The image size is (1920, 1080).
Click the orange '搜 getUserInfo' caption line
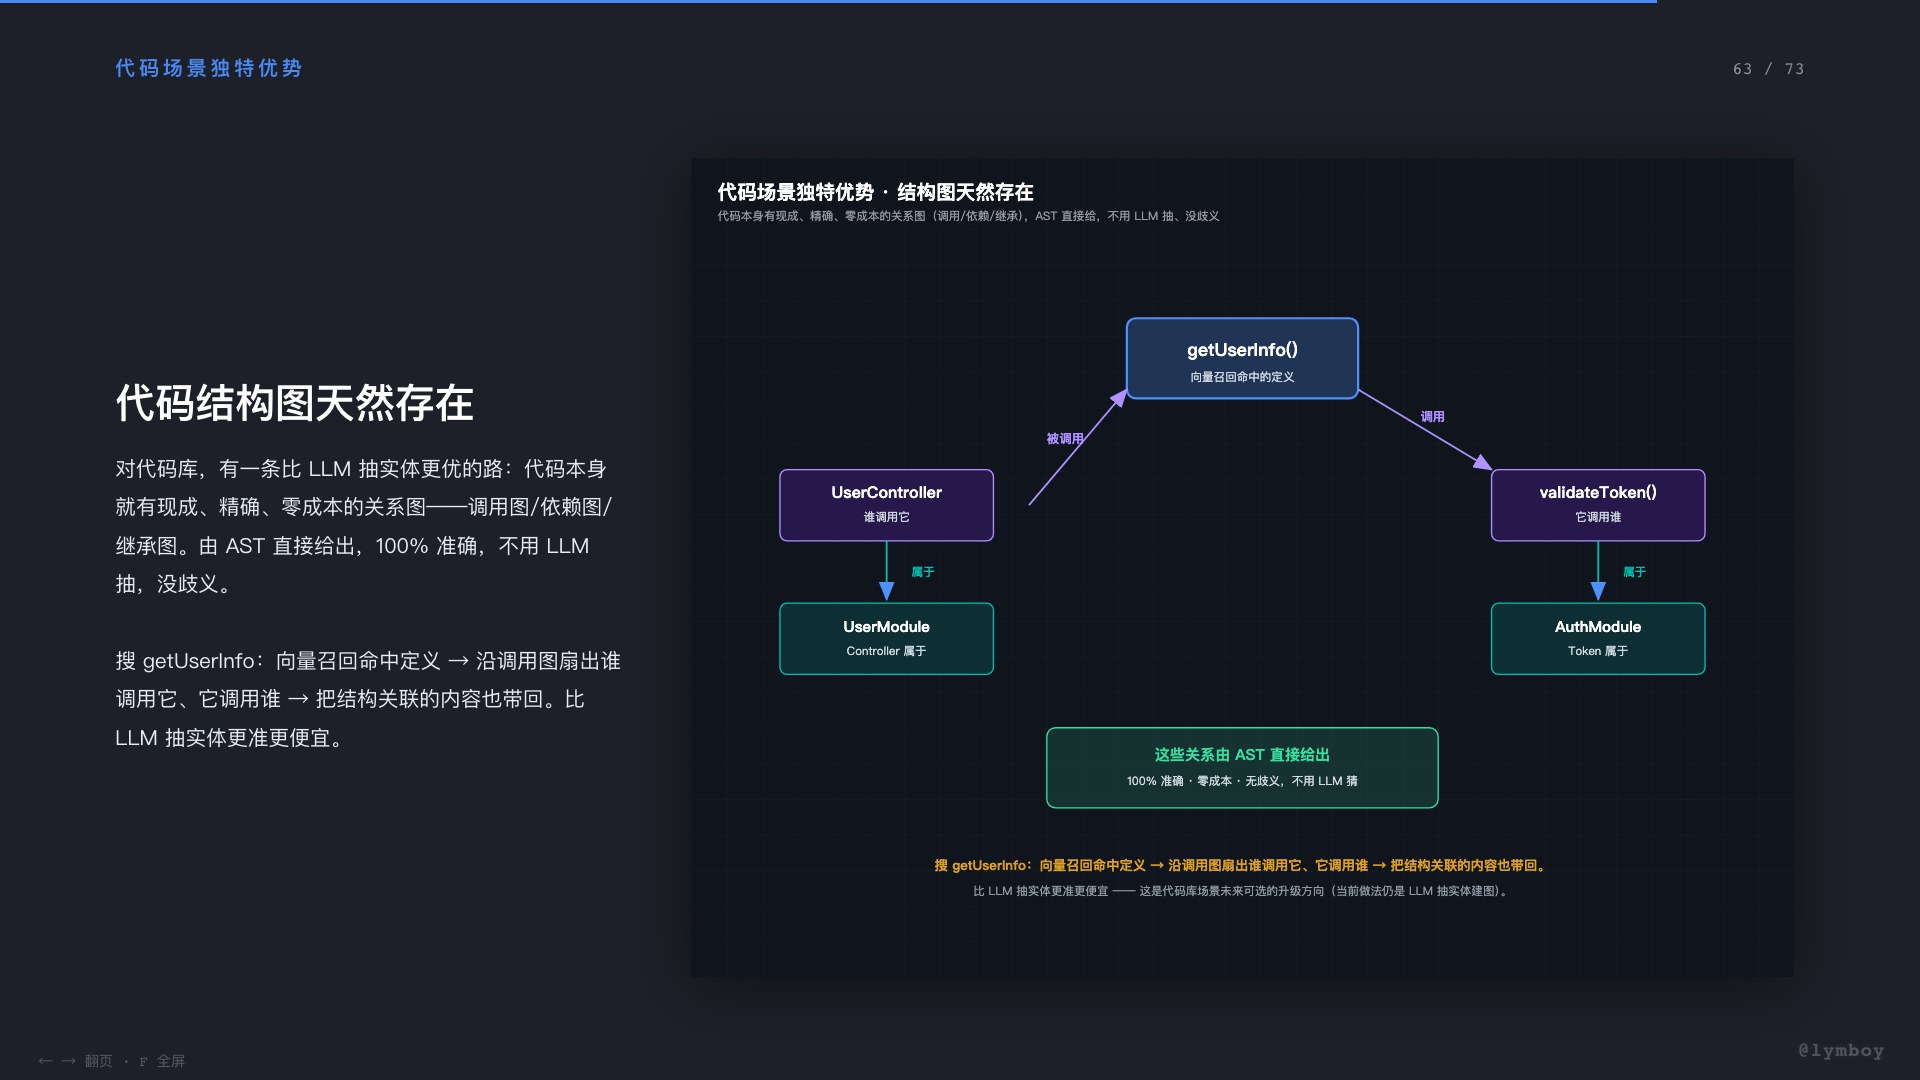(x=1242, y=865)
